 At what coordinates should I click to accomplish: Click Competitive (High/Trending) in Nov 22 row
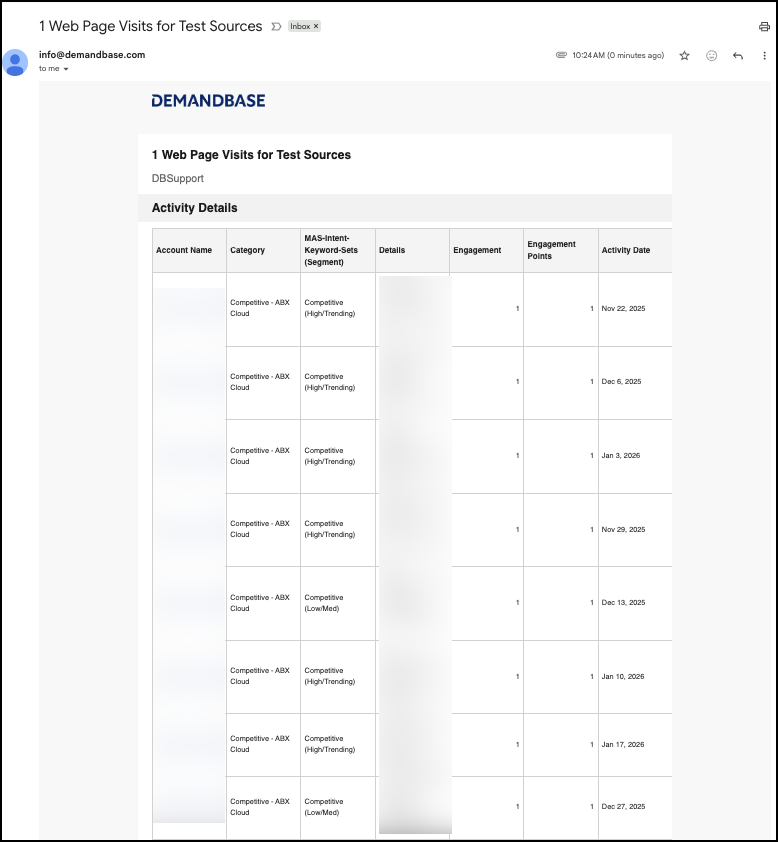pyautogui.click(x=330, y=308)
